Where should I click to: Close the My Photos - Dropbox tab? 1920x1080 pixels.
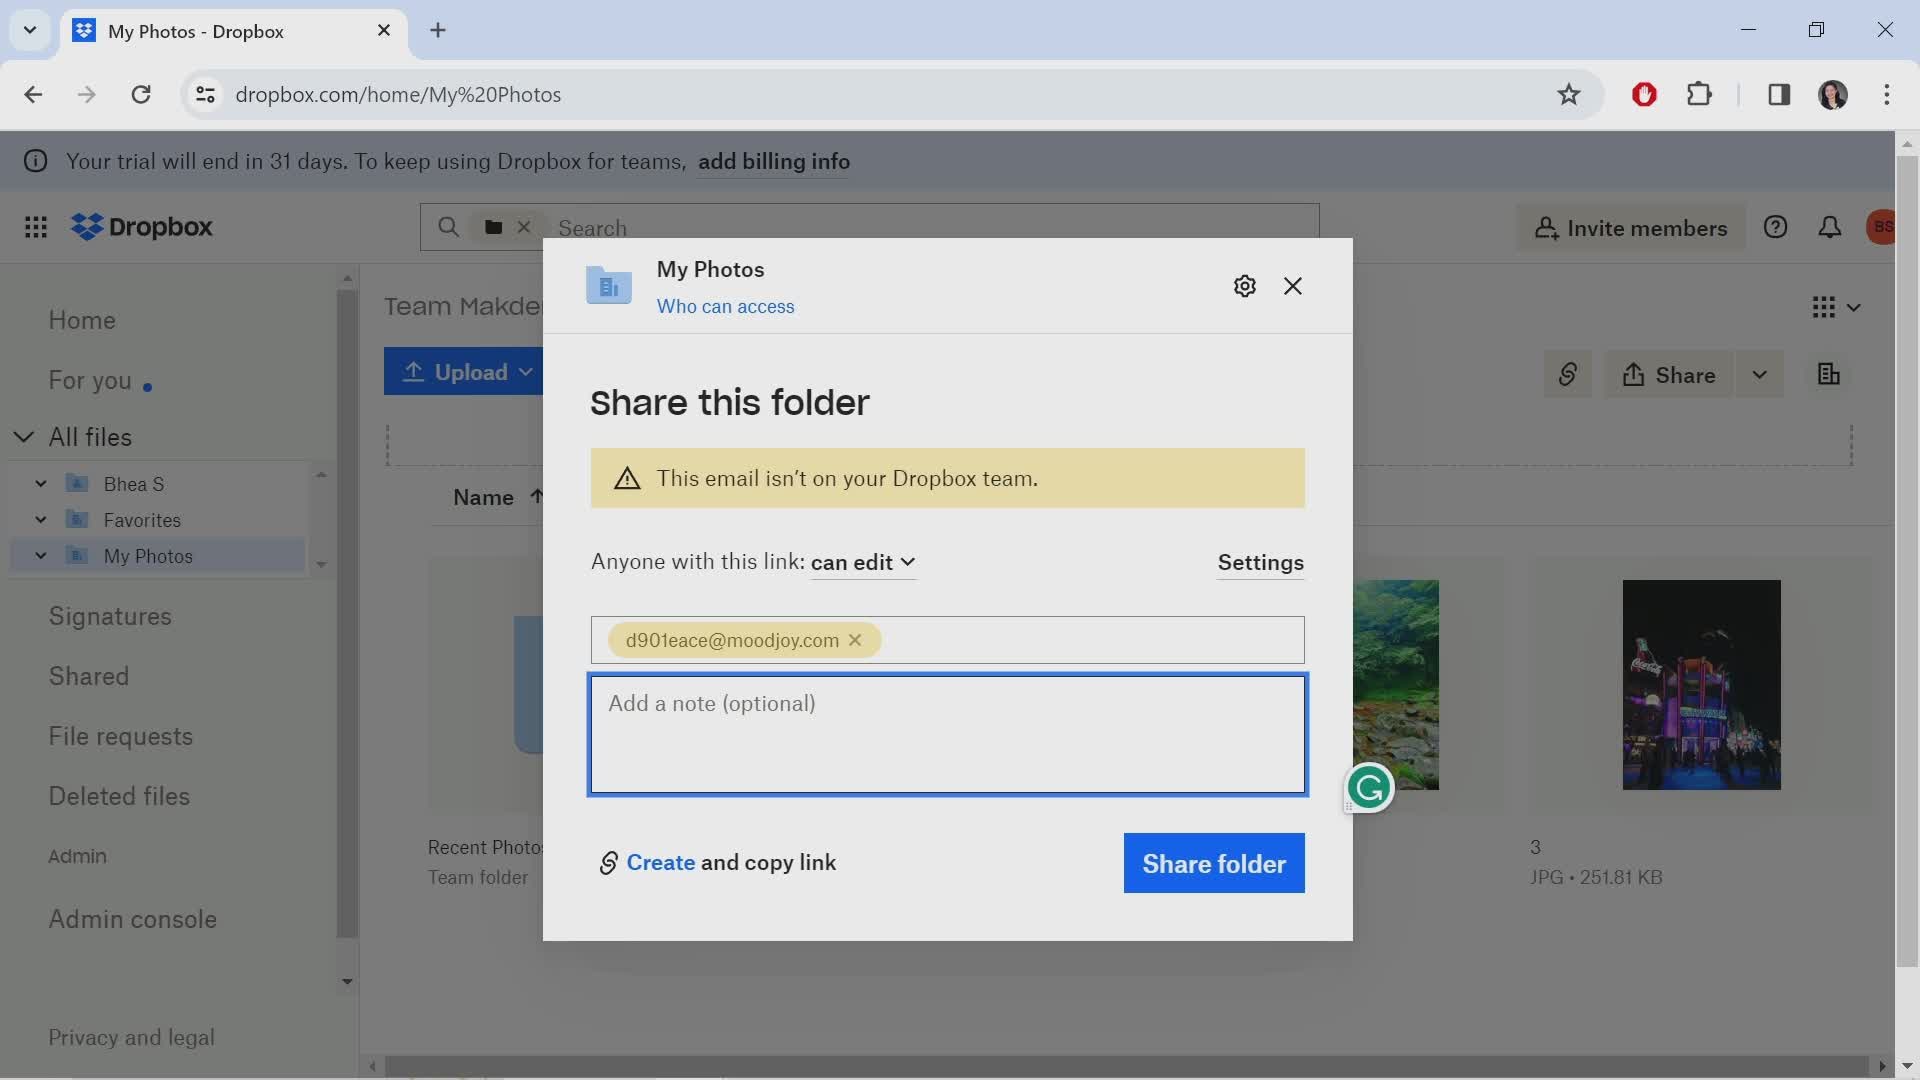click(384, 31)
